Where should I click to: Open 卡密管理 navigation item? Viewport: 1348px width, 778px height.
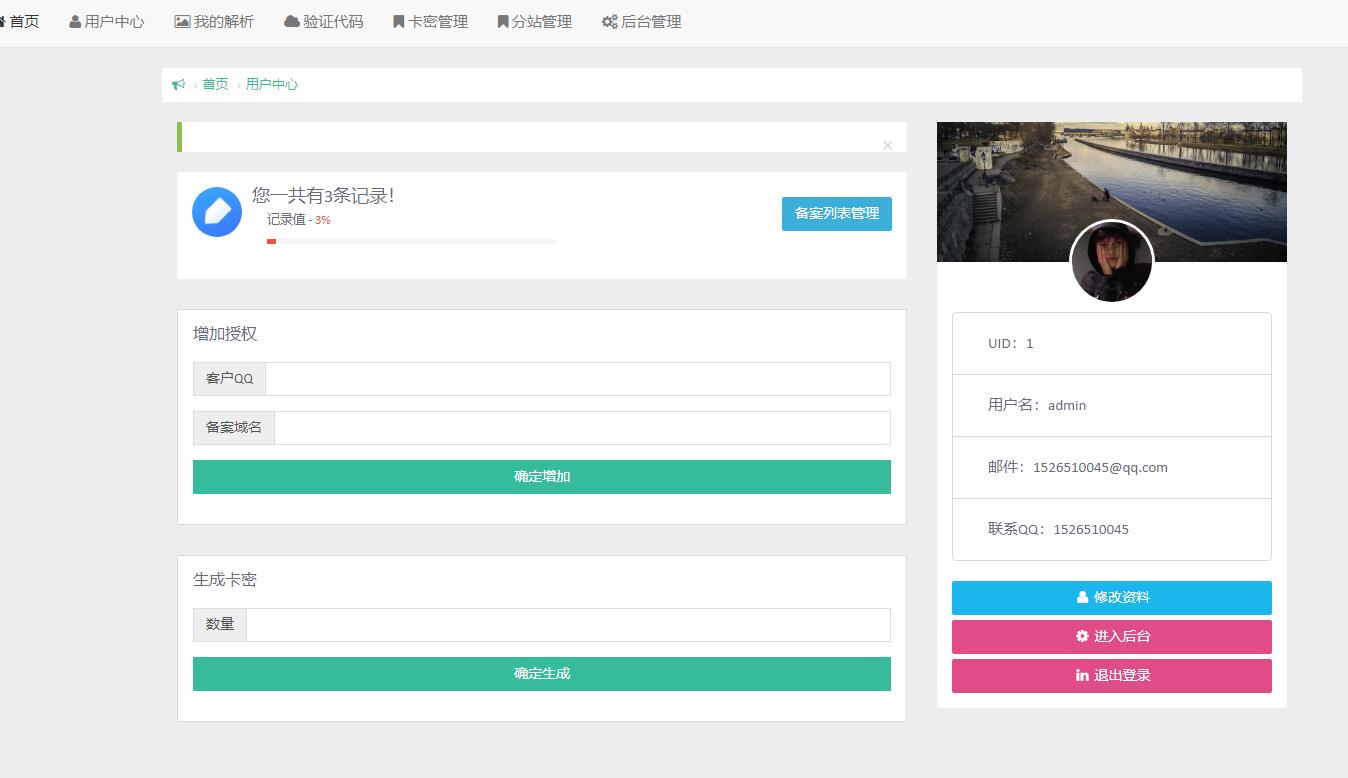click(430, 22)
